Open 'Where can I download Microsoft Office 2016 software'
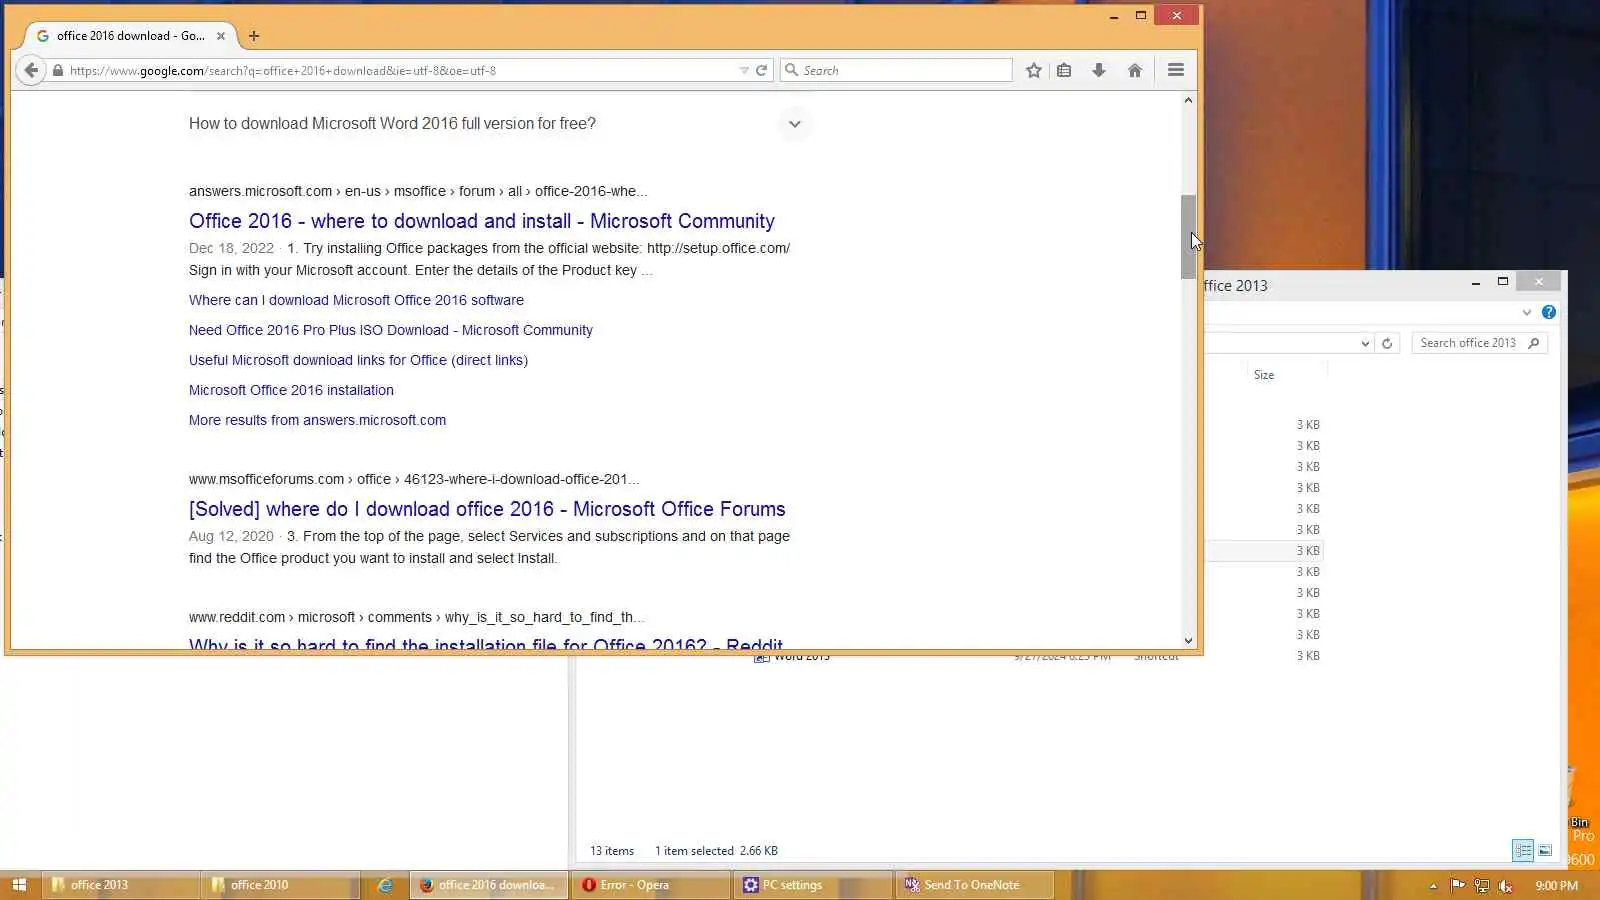The width and height of the screenshot is (1600, 900). coord(356,300)
